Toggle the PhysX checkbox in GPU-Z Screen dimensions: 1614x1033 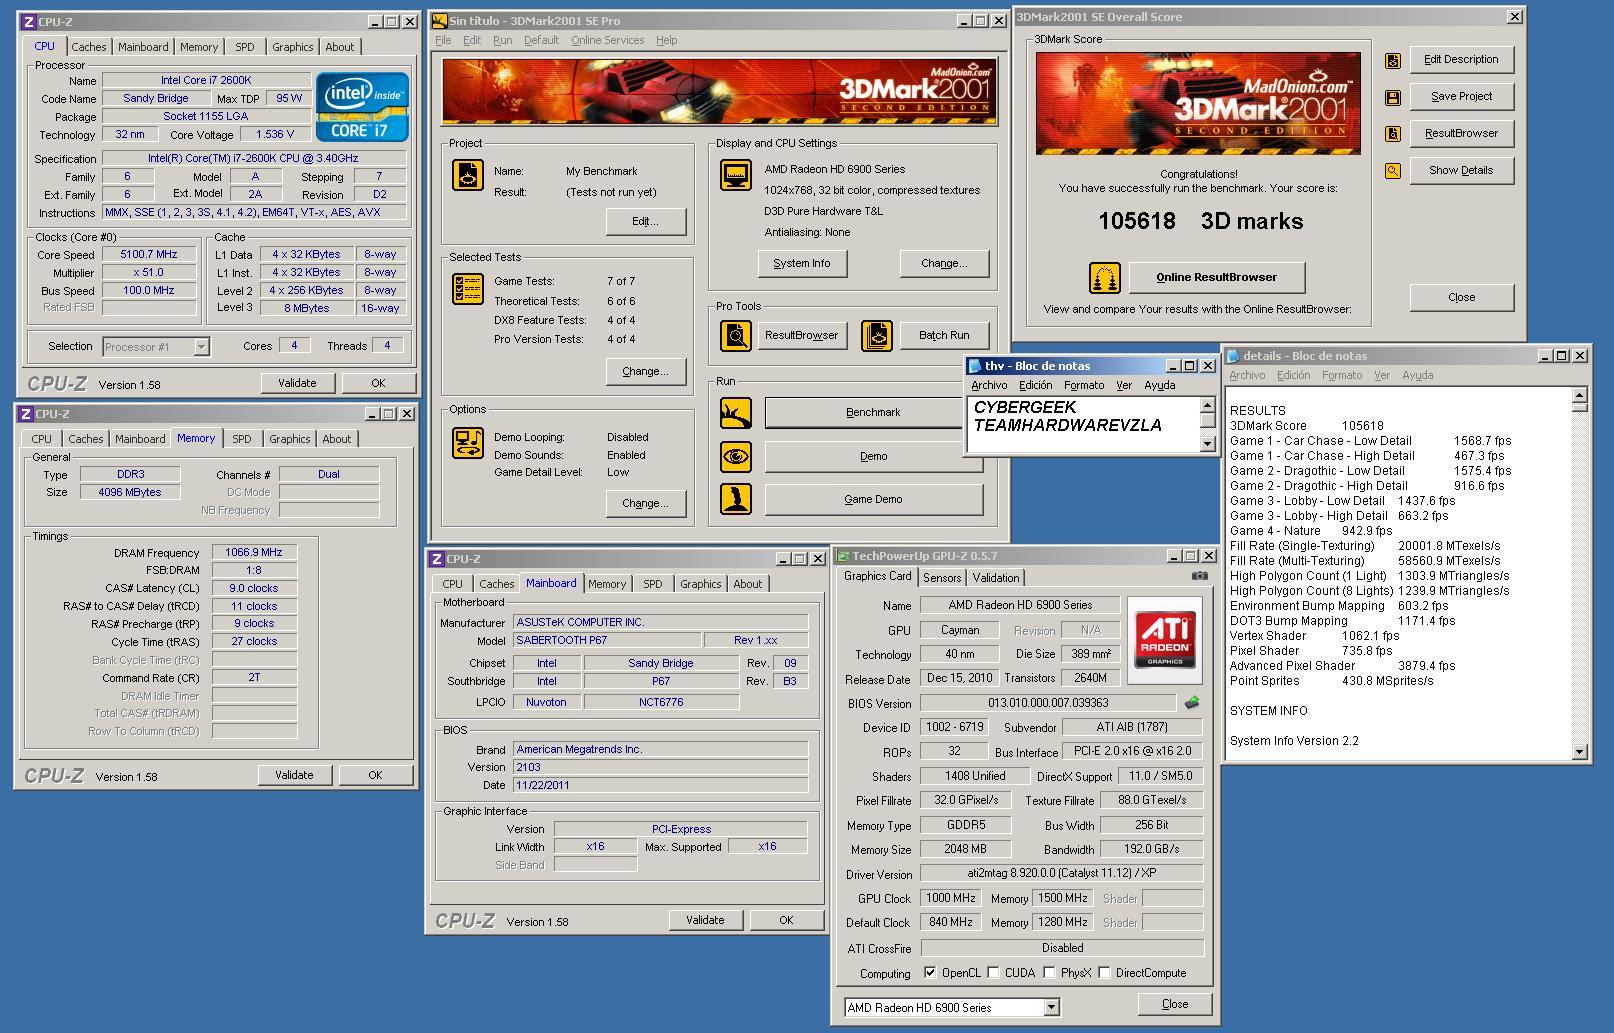coord(1049,972)
